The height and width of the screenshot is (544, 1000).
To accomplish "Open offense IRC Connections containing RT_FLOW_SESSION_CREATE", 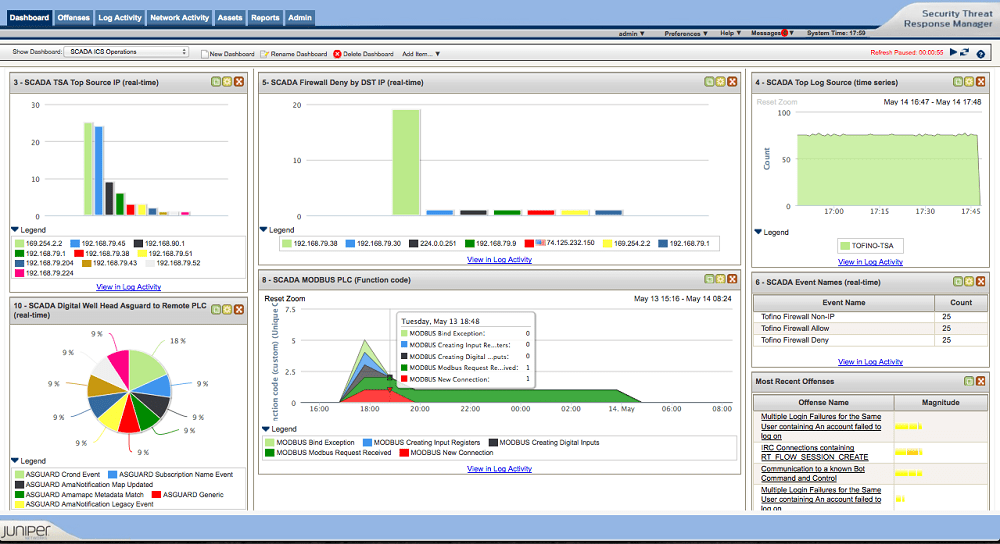I will click(x=814, y=452).
